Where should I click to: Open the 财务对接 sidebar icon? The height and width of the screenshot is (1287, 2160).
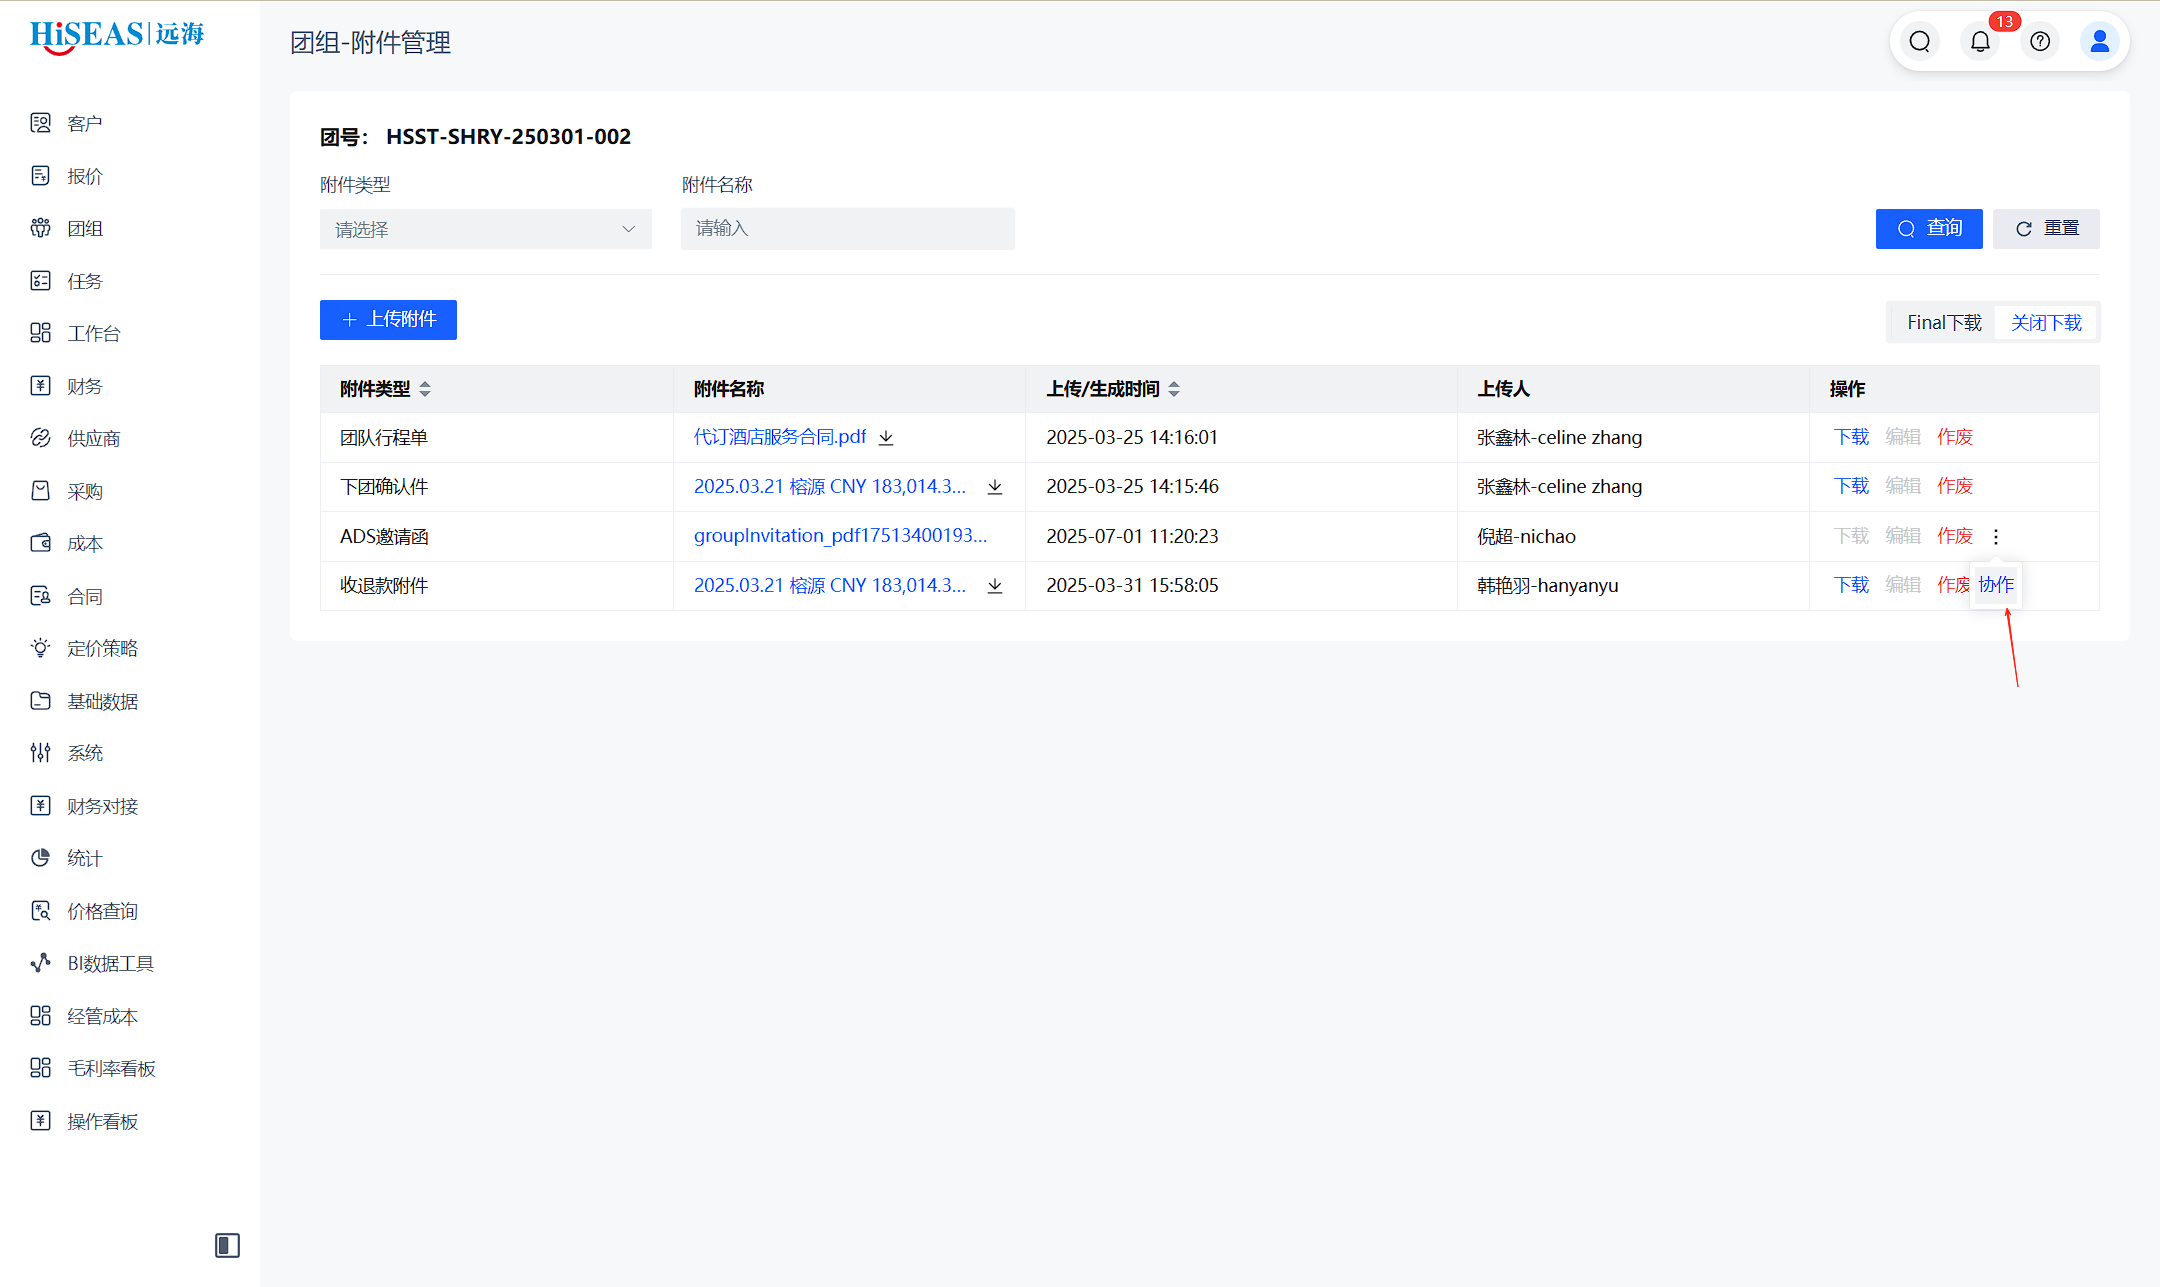pyautogui.click(x=40, y=806)
